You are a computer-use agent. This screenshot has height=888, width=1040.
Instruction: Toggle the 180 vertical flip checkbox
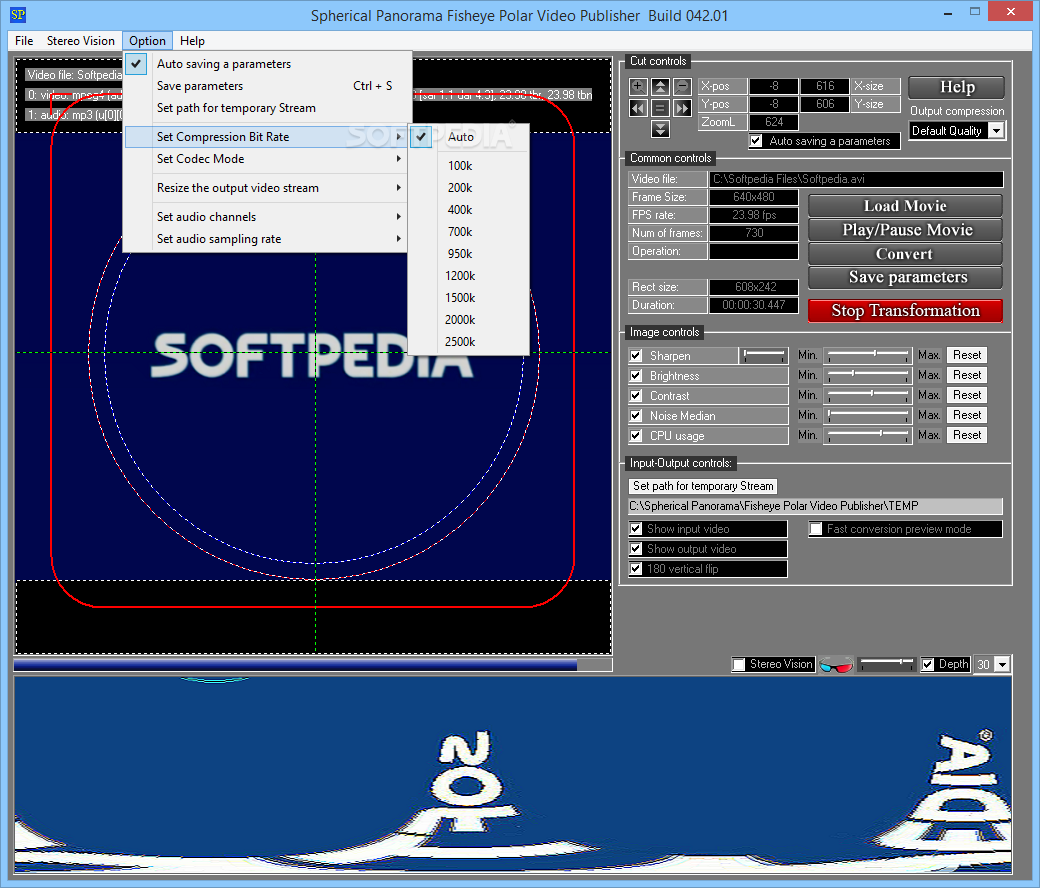click(x=635, y=568)
